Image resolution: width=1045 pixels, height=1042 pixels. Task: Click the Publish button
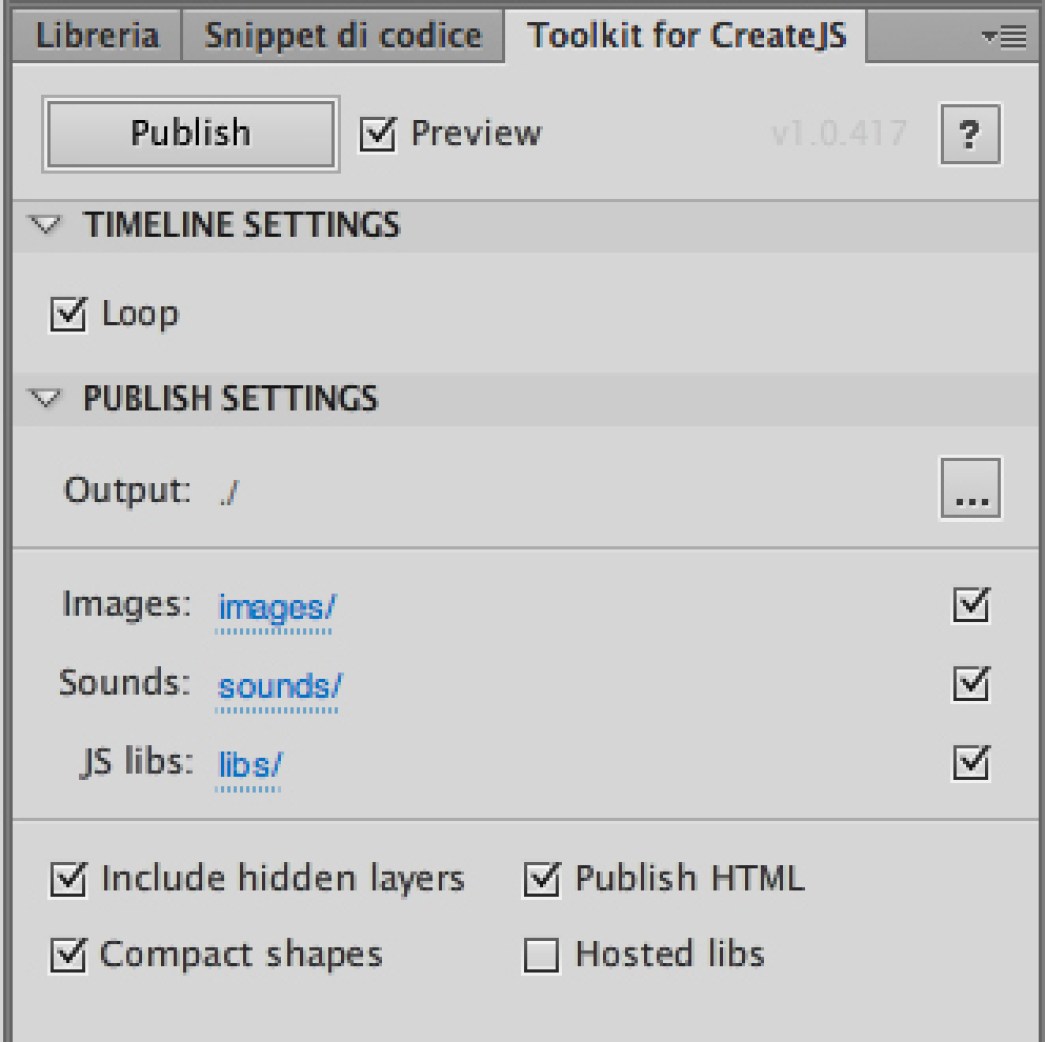pos(191,133)
